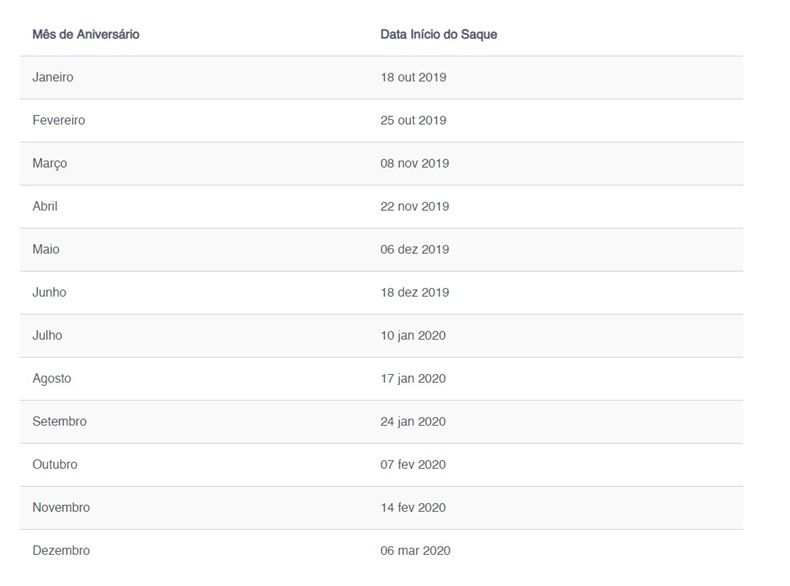Click the date 25 out 2019
Viewport: 790px width, 586px height.
(413, 120)
